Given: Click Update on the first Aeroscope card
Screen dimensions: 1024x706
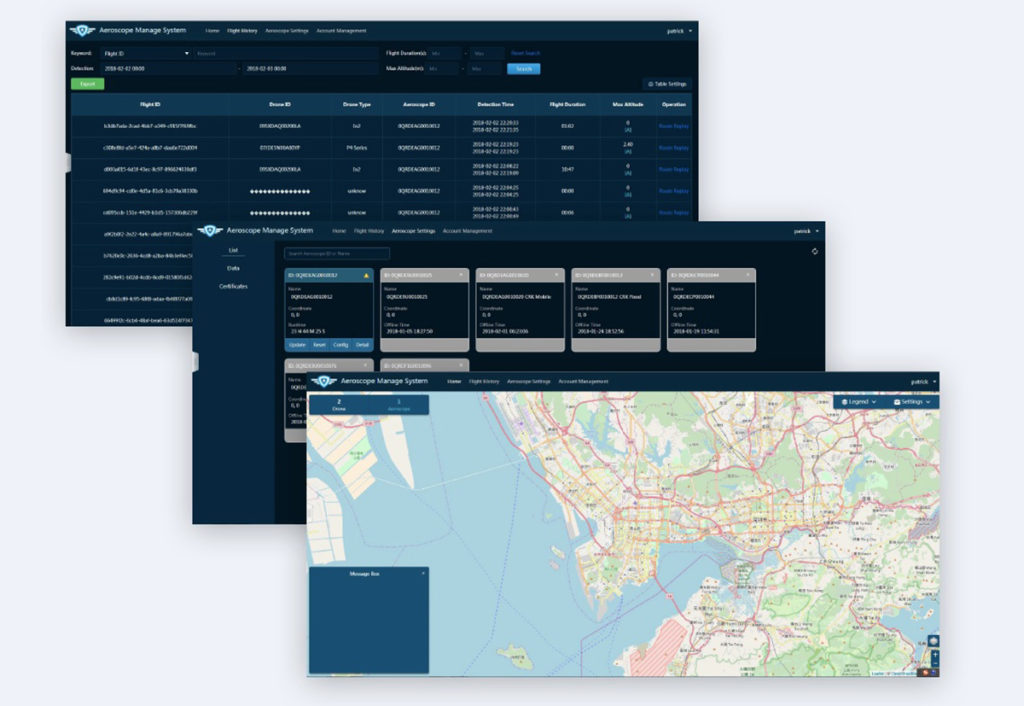Looking at the screenshot, I should tap(297, 345).
